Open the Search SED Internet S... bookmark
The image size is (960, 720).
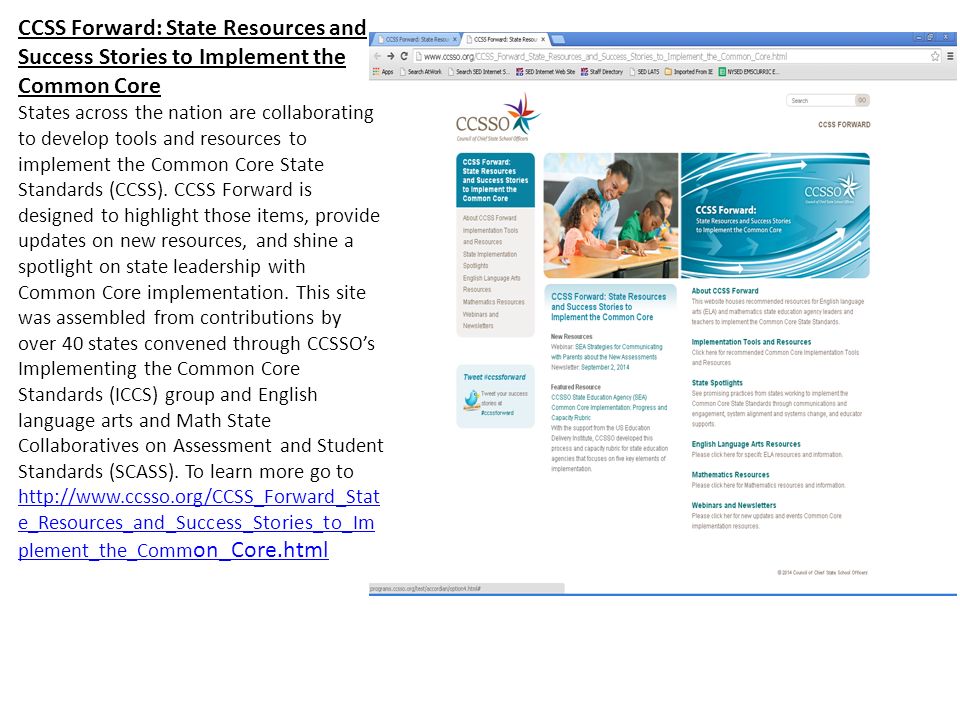coord(478,72)
